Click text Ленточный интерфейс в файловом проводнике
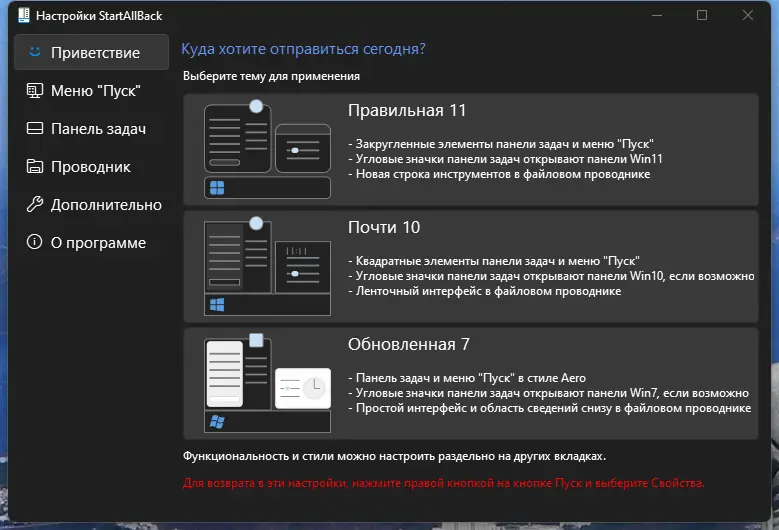Image resolution: width=779 pixels, height=530 pixels. pyautogui.click(x=484, y=291)
